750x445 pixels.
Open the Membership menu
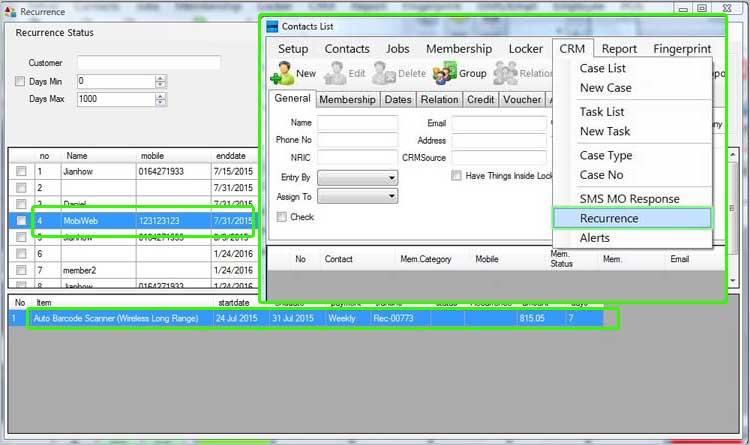[459, 49]
